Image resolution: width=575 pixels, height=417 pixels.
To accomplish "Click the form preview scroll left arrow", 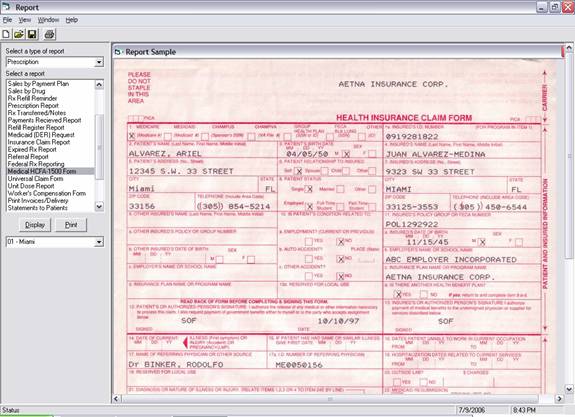I will [x=117, y=398].
